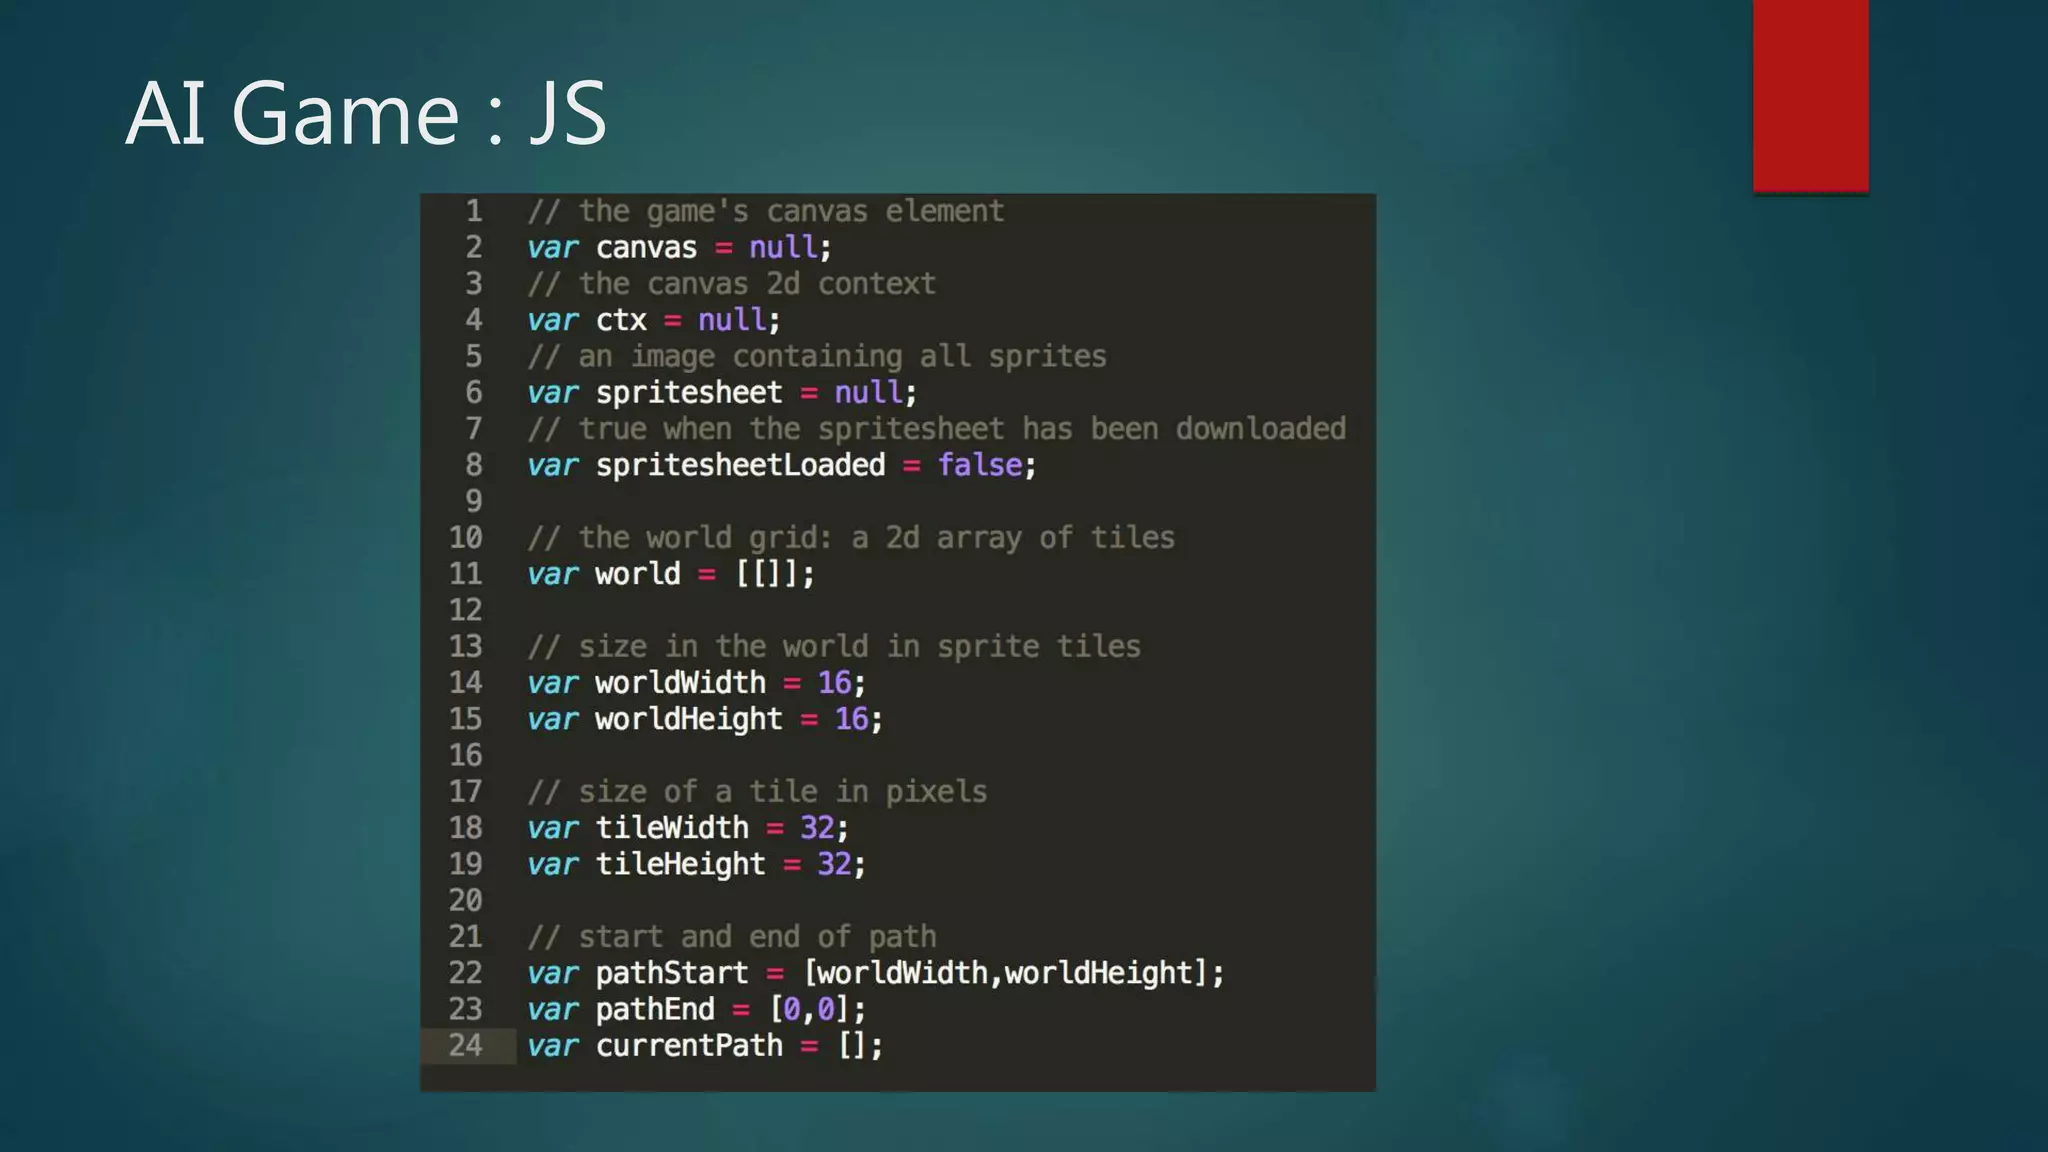Viewport: 2048px width, 1152px height.
Task: Click line number 12 on empty line
Action: click(465, 610)
